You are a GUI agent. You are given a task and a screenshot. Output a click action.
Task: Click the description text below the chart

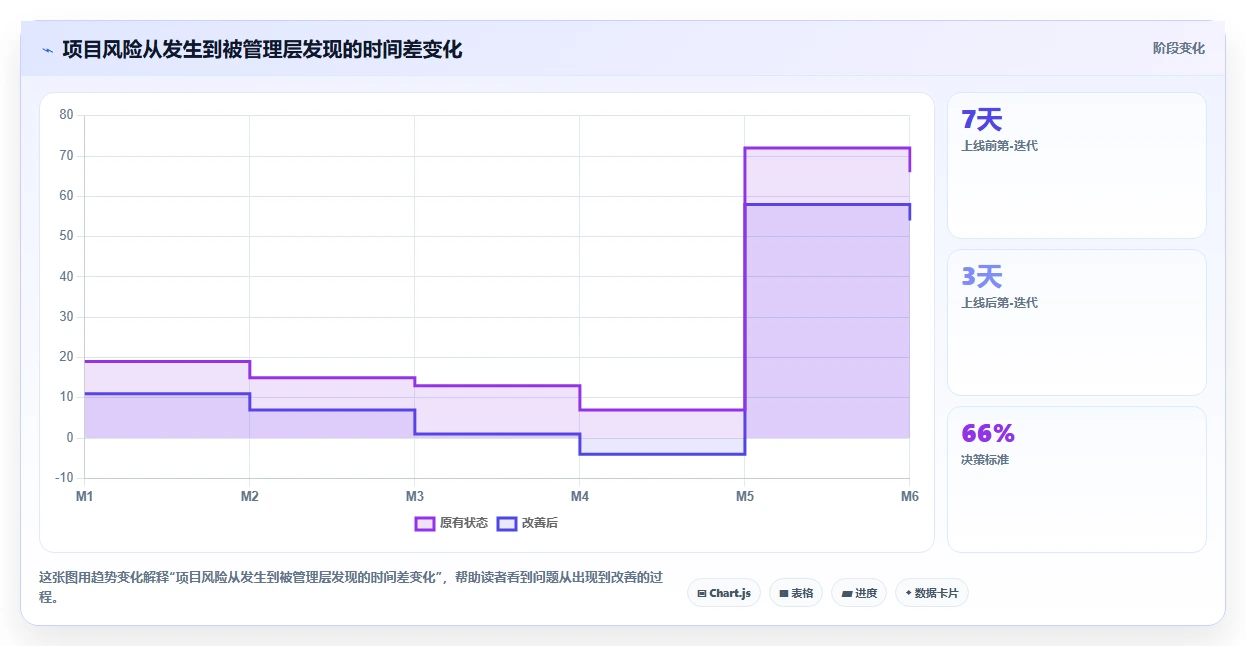[351, 588]
